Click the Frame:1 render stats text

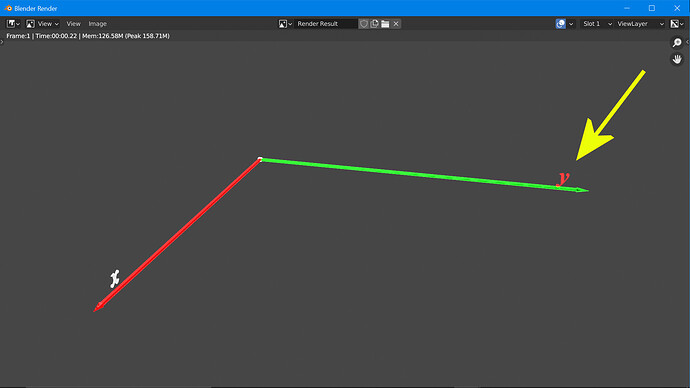[88, 36]
